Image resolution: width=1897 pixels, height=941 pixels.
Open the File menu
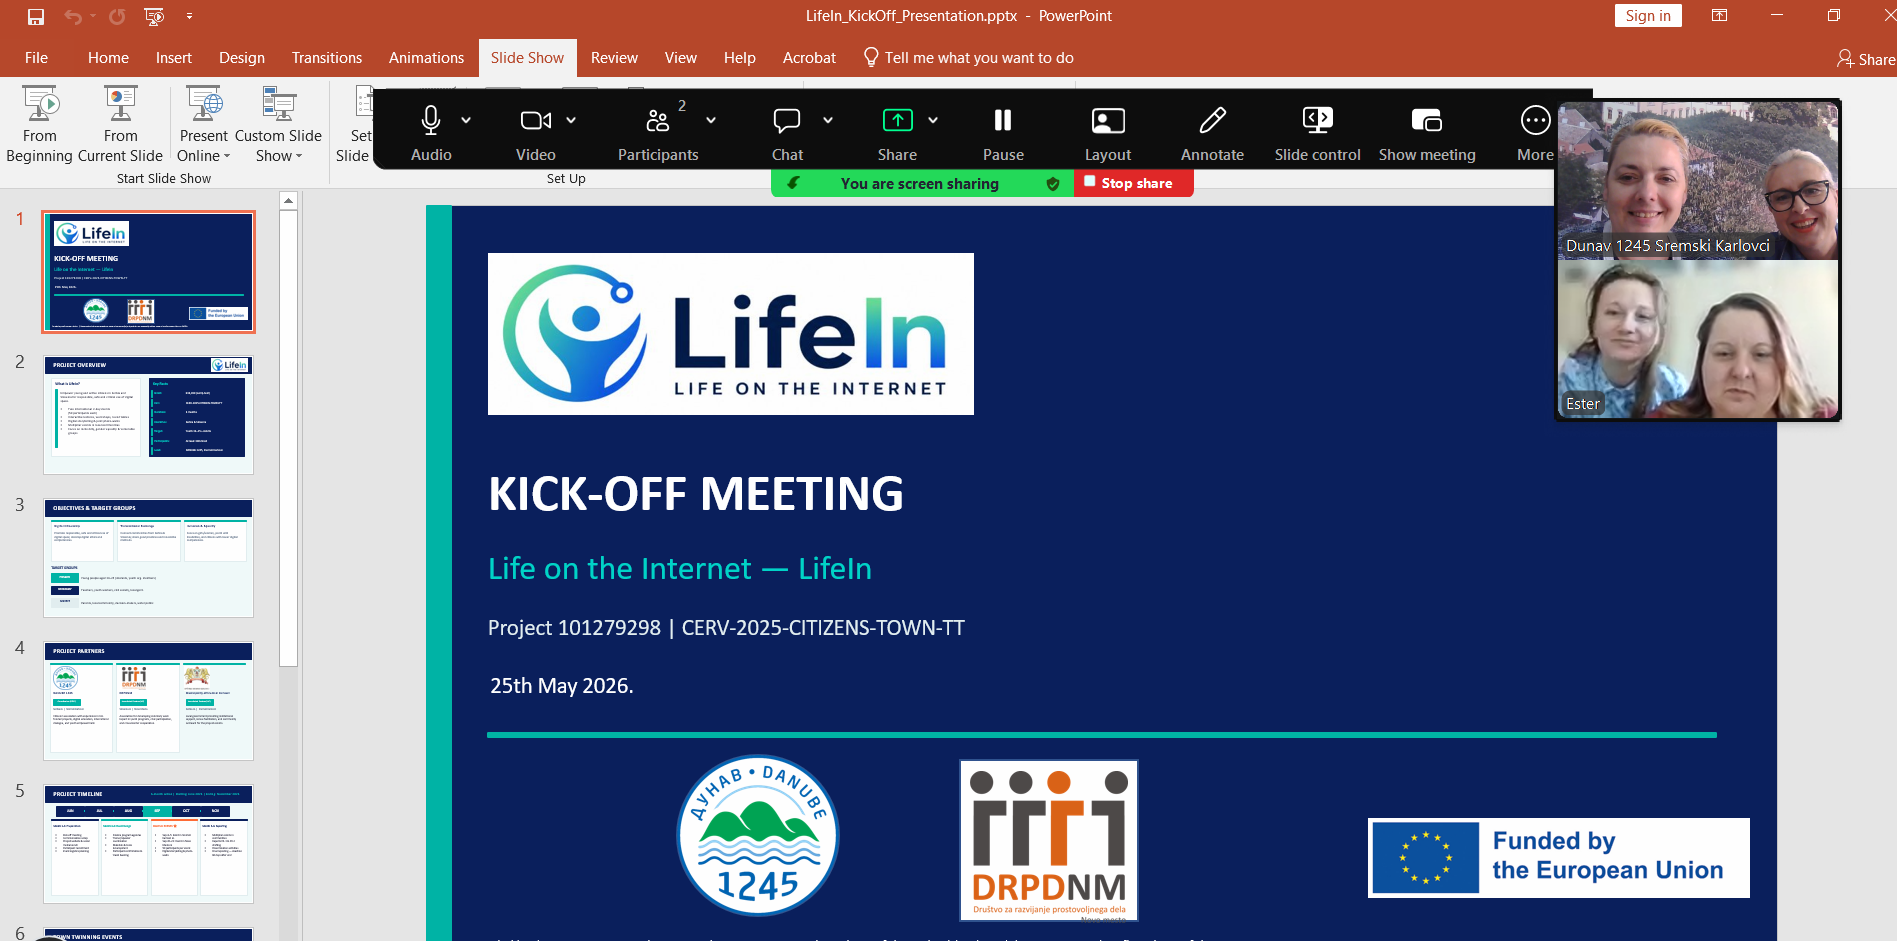(36, 58)
